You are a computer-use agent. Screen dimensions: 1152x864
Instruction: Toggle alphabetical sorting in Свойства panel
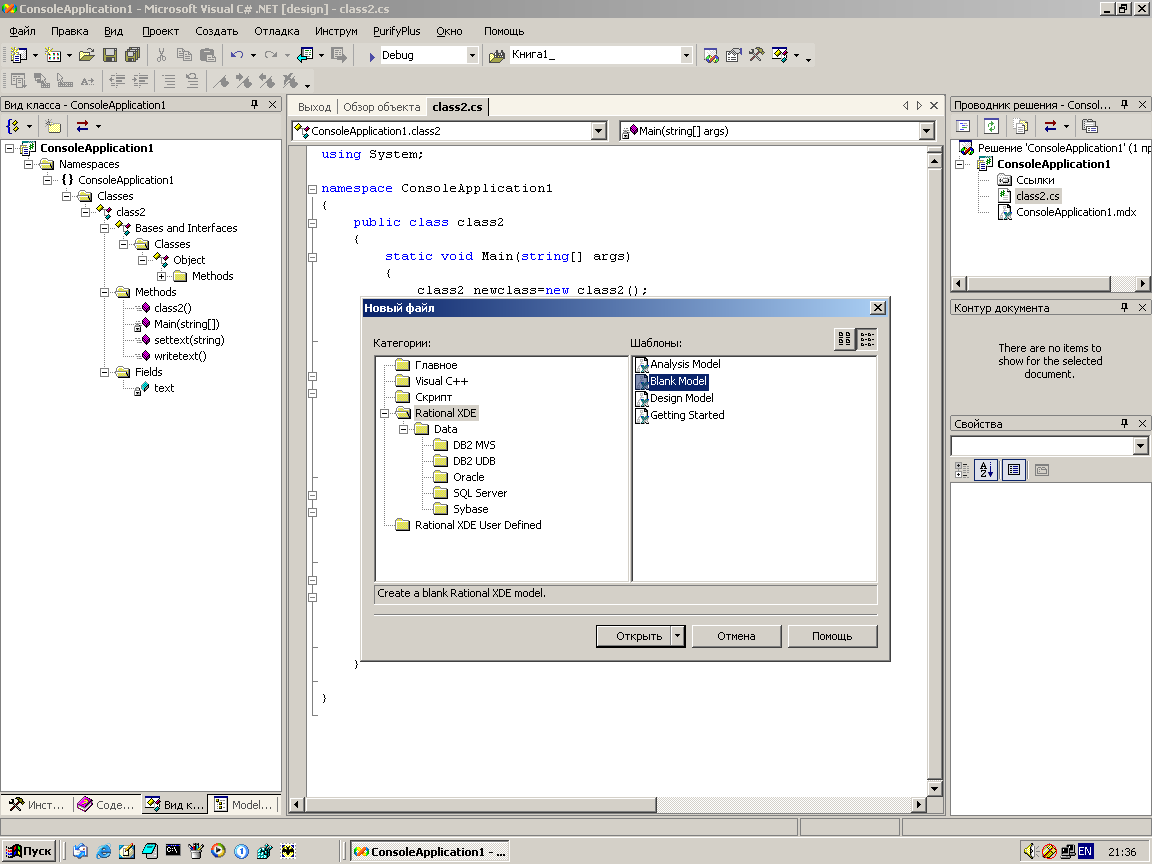click(x=987, y=469)
